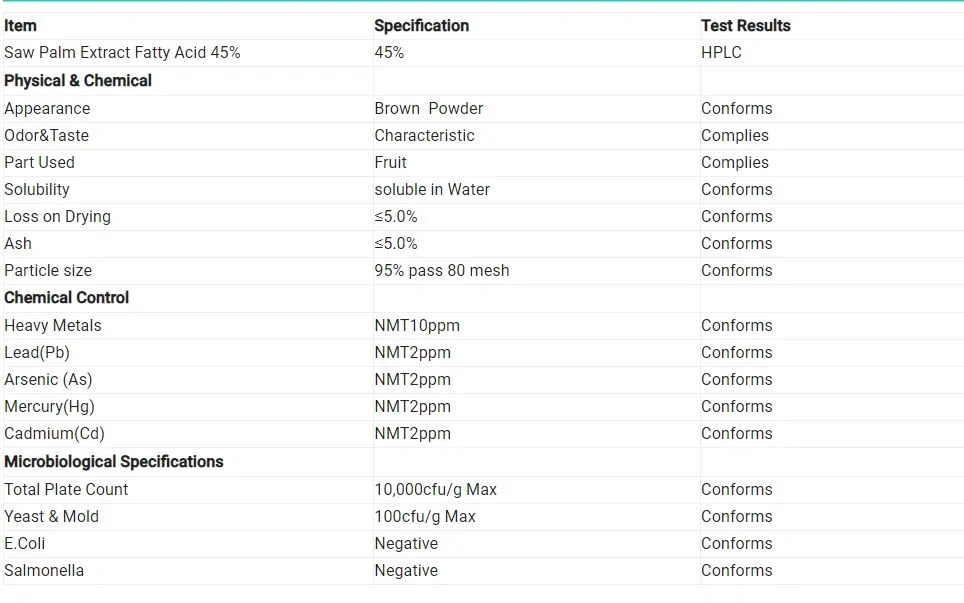Select the '10,000cfu/g Max' specification cell
Image resolution: width=964 pixels, height=603 pixels.
click(x=435, y=490)
